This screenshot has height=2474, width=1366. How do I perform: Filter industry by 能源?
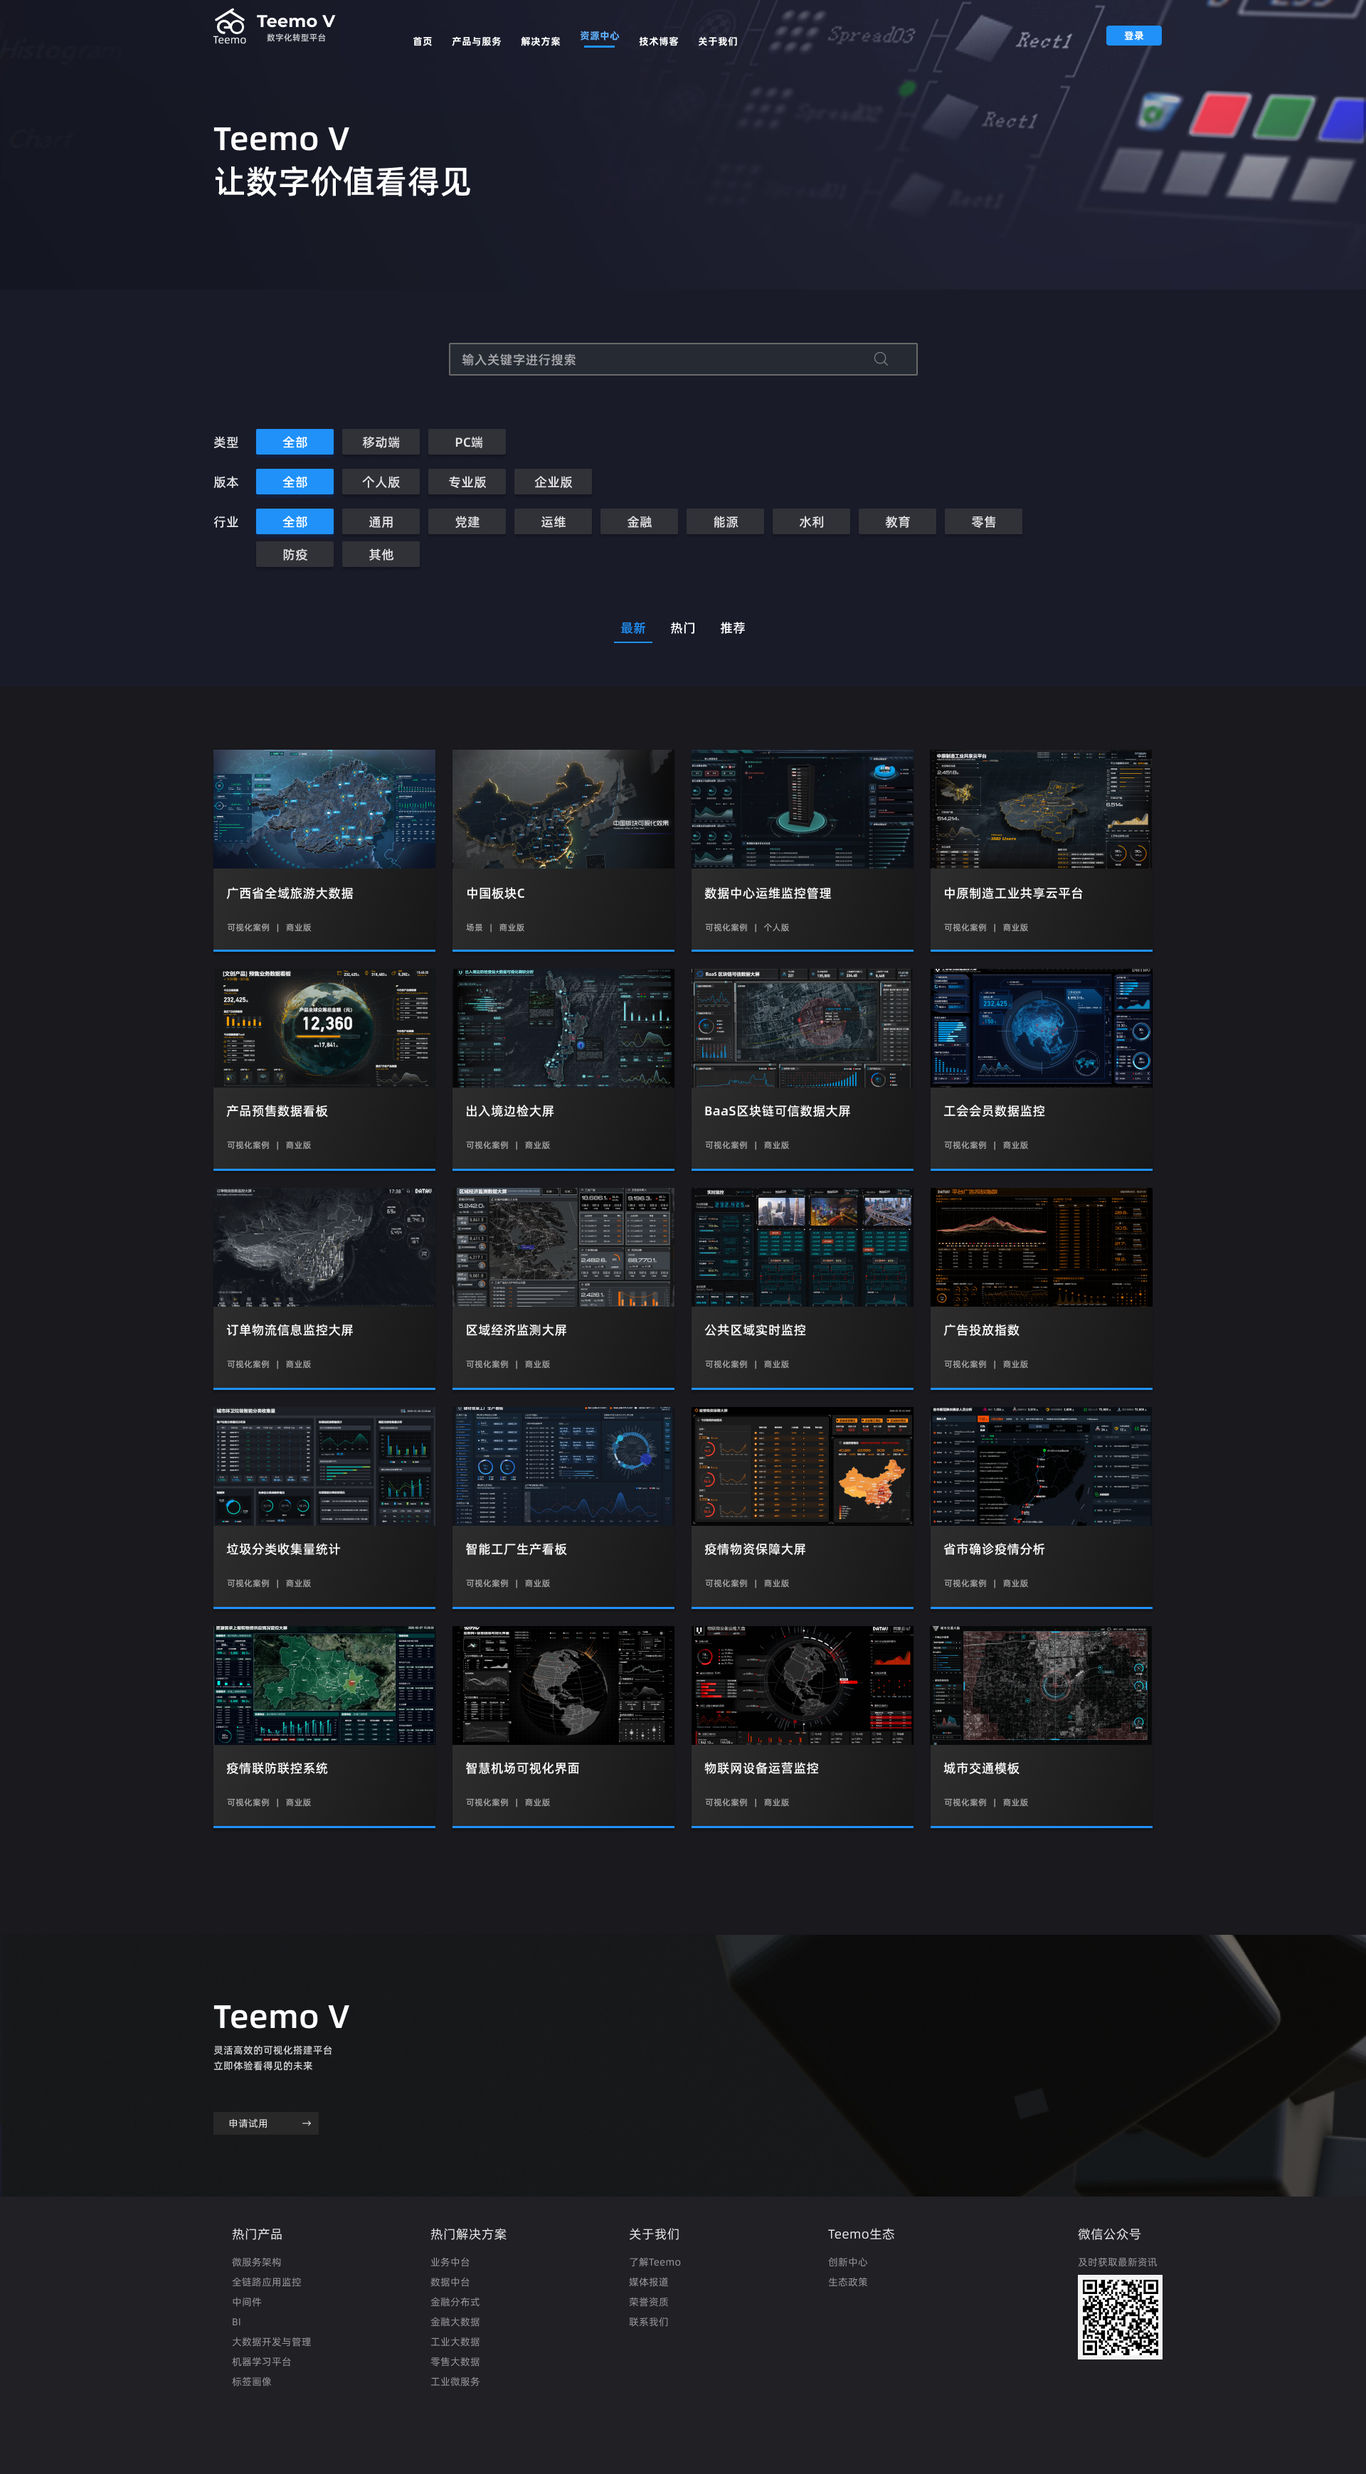coord(725,522)
